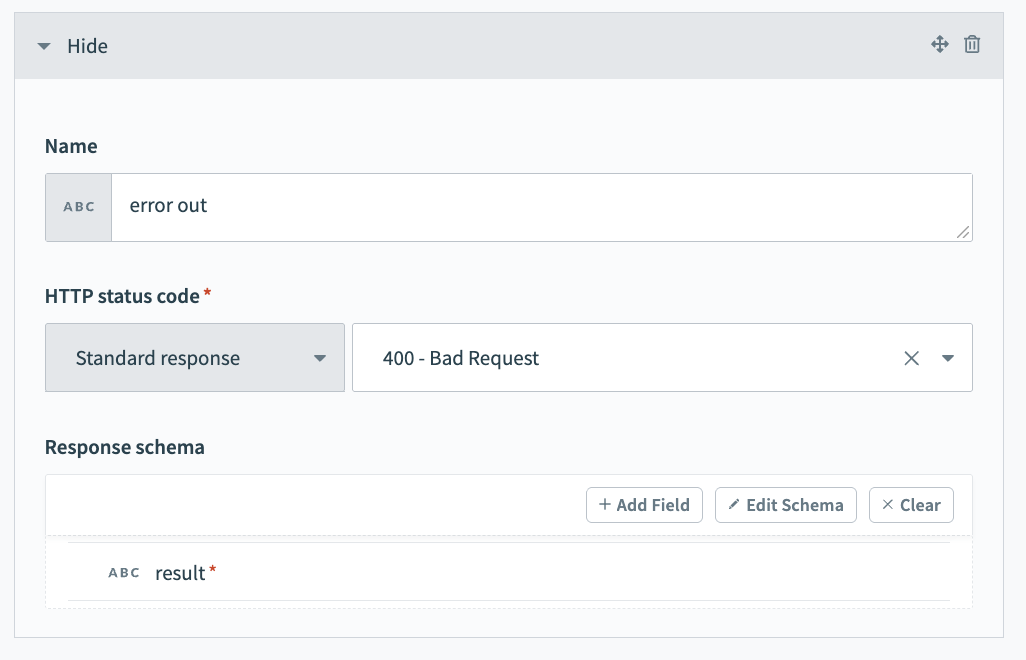Click the Hide header label

[x=87, y=46]
